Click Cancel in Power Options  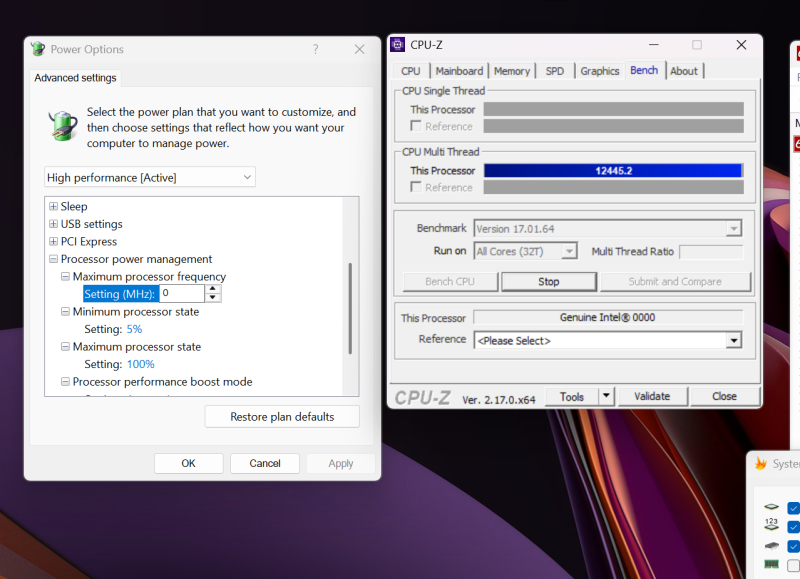point(265,463)
